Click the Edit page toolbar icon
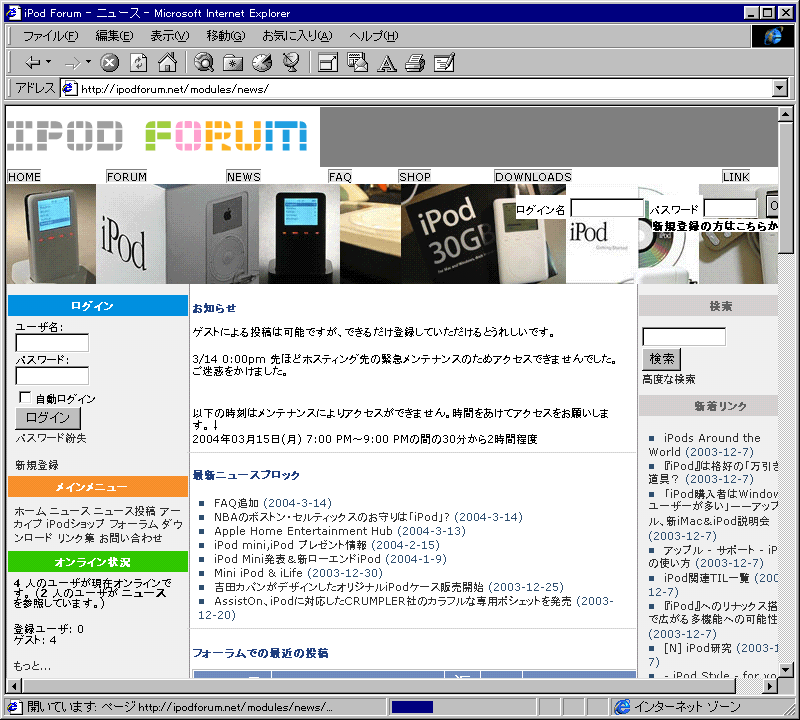Screen dimensions: 800x720 (x=444, y=63)
